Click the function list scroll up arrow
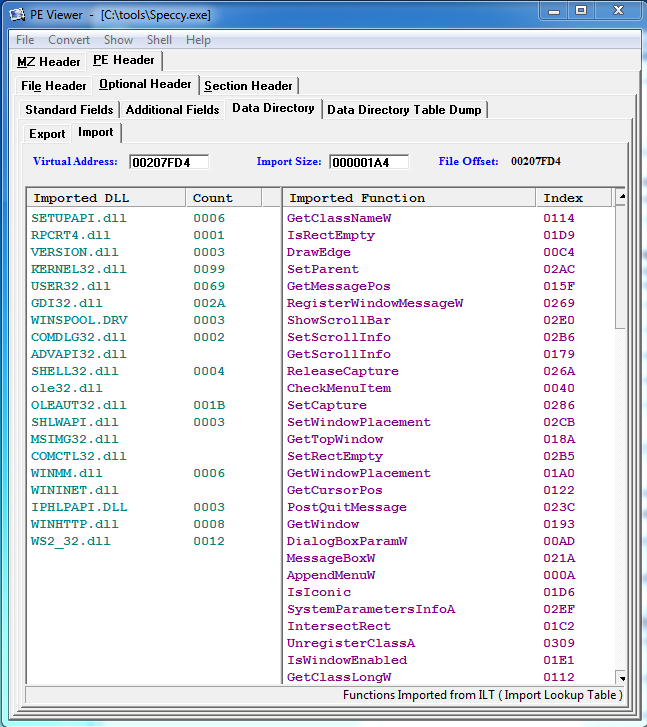Screen dimensions: 647x727 pyautogui.click(x=621, y=197)
